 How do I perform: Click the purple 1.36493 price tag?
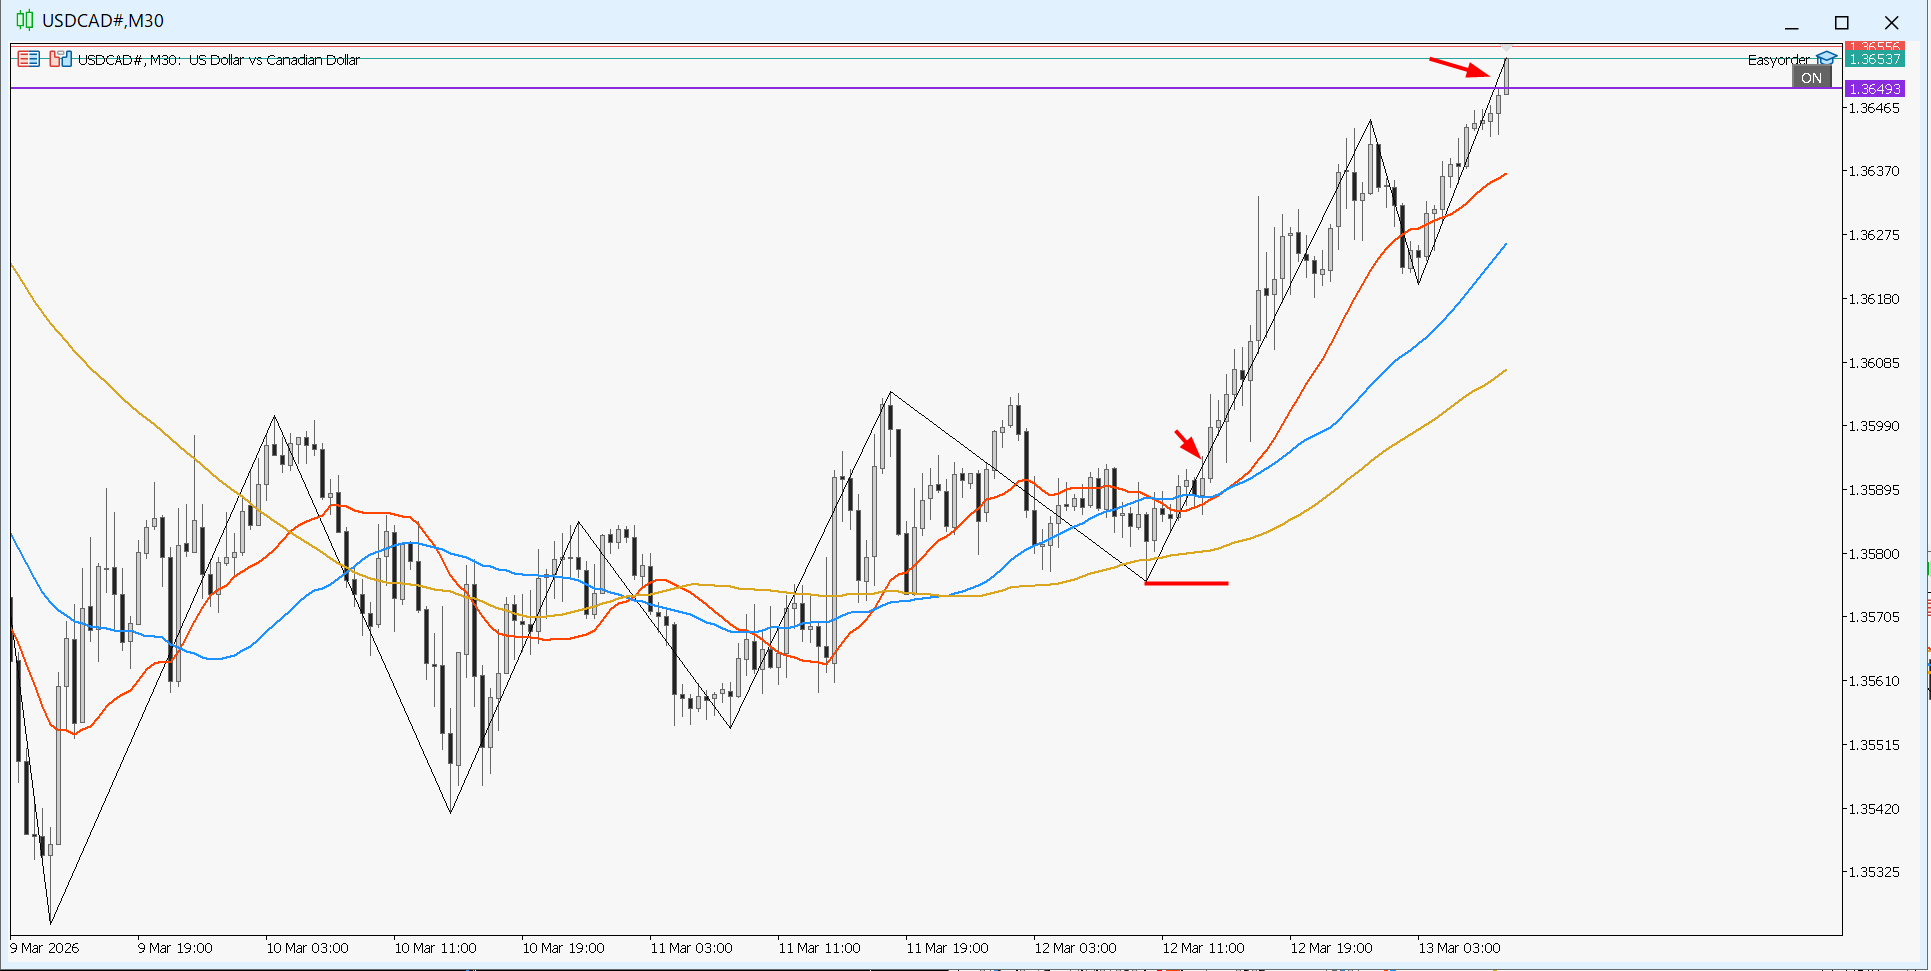[x=1874, y=89]
